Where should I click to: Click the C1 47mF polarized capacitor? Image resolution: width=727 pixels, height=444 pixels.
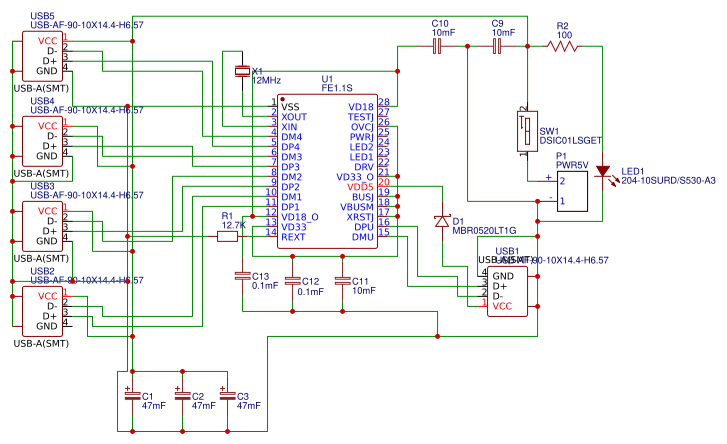(133, 395)
